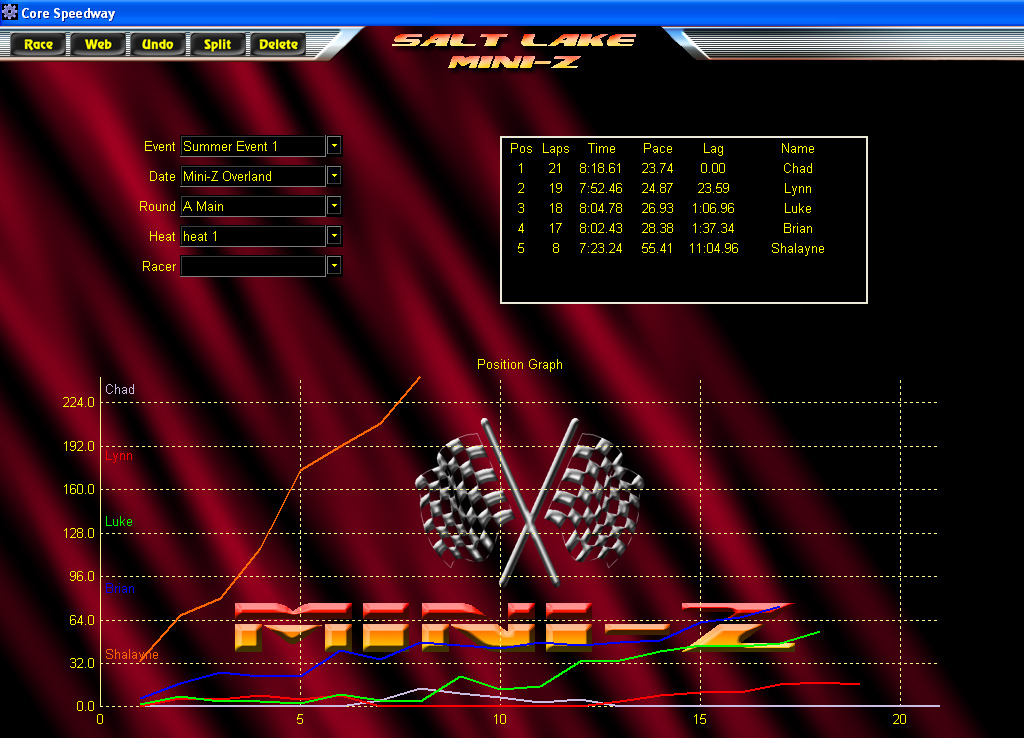
Task: Select Brian in the results table
Action: click(x=797, y=229)
